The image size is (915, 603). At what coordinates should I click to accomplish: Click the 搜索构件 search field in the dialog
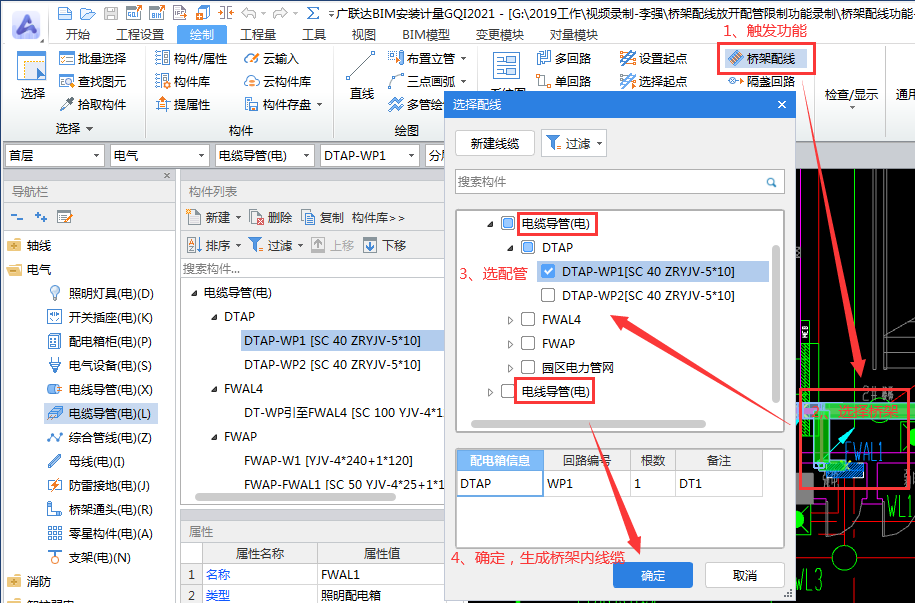(610, 182)
